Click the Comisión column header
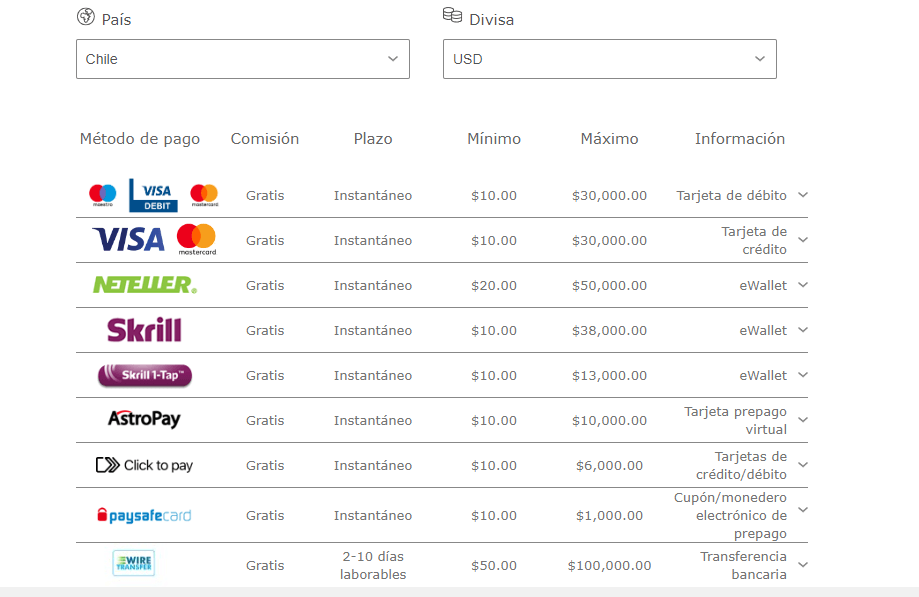The width and height of the screenshot is (919, 597). [265, 139]
